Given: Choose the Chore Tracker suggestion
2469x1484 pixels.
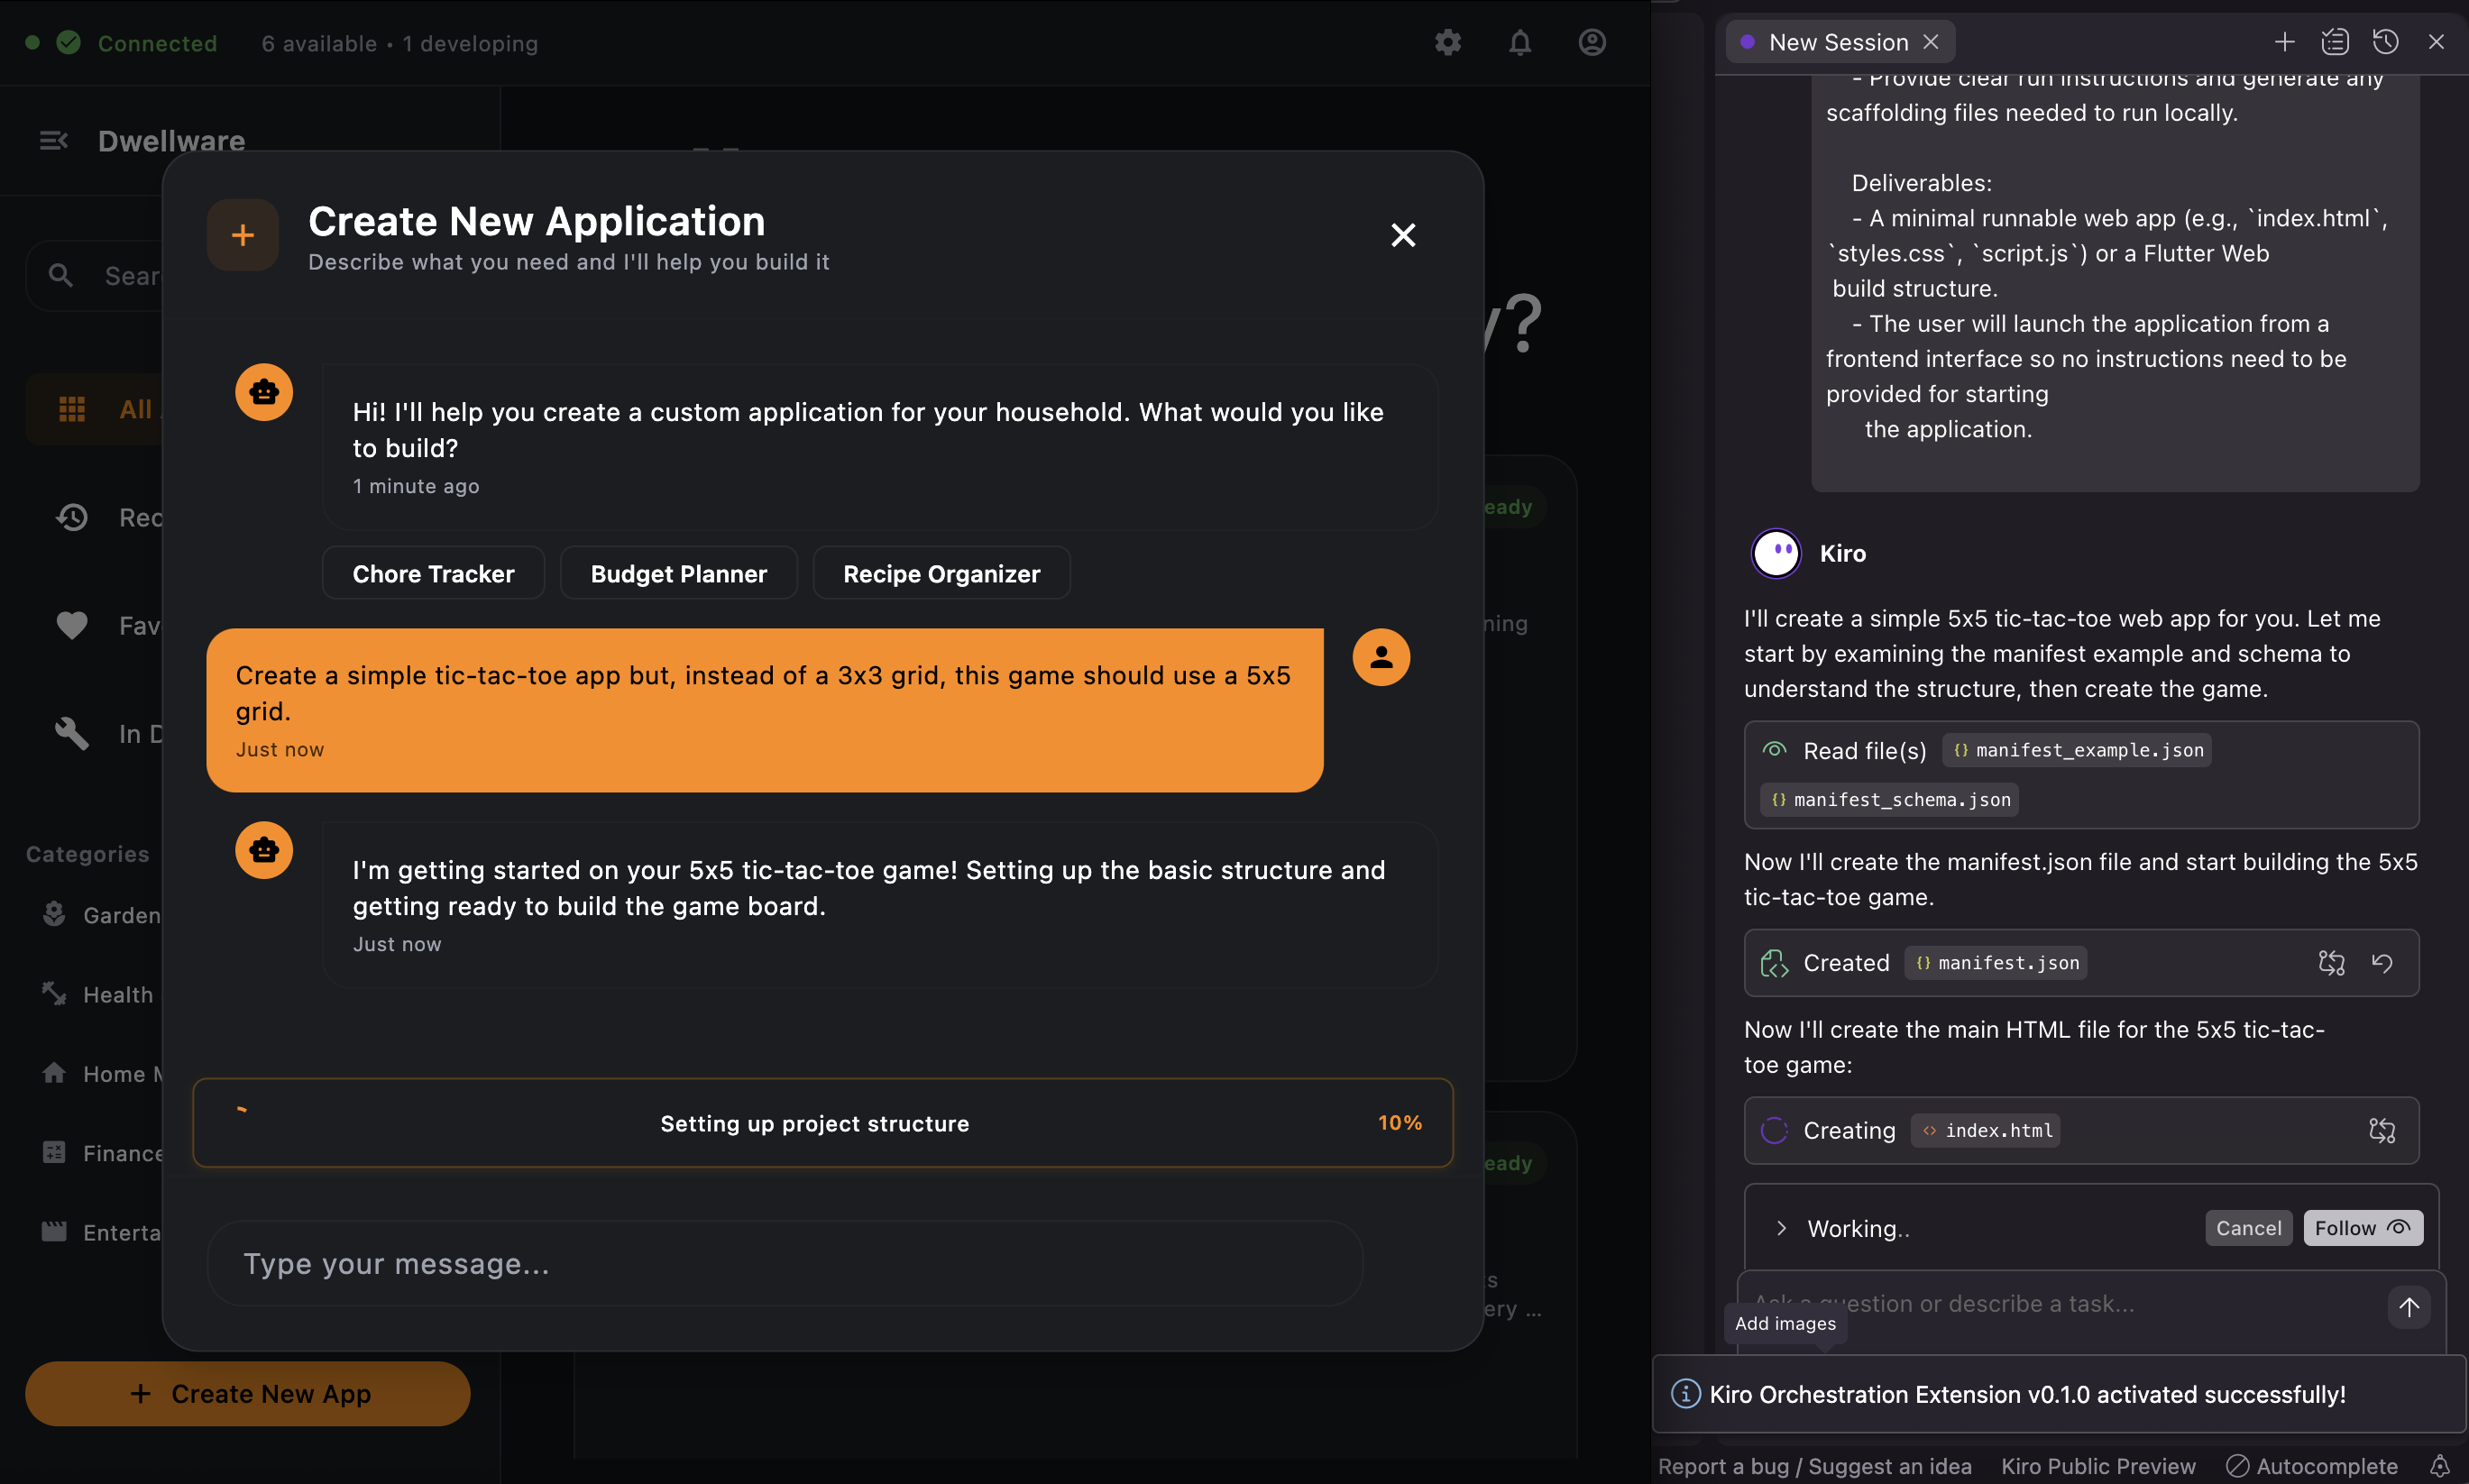Looking at the screenshot, I should point(433,574).
